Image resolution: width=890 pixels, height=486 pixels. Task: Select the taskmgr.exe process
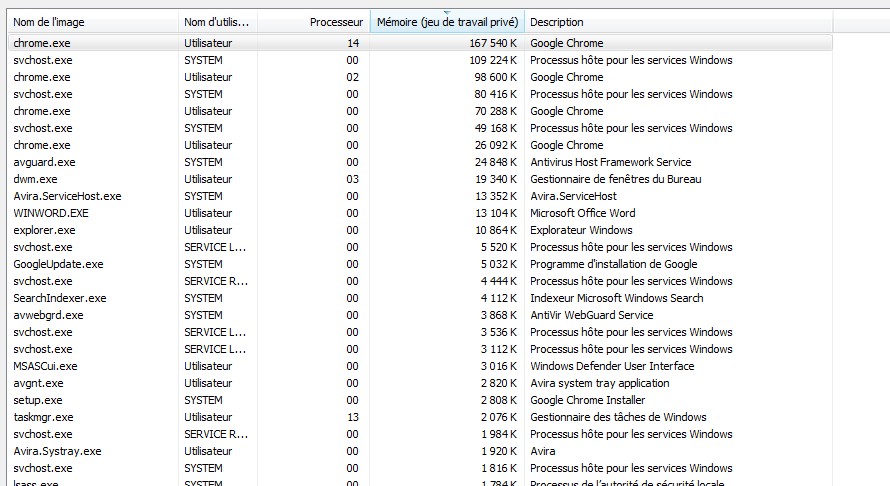[x=420, y=417]
